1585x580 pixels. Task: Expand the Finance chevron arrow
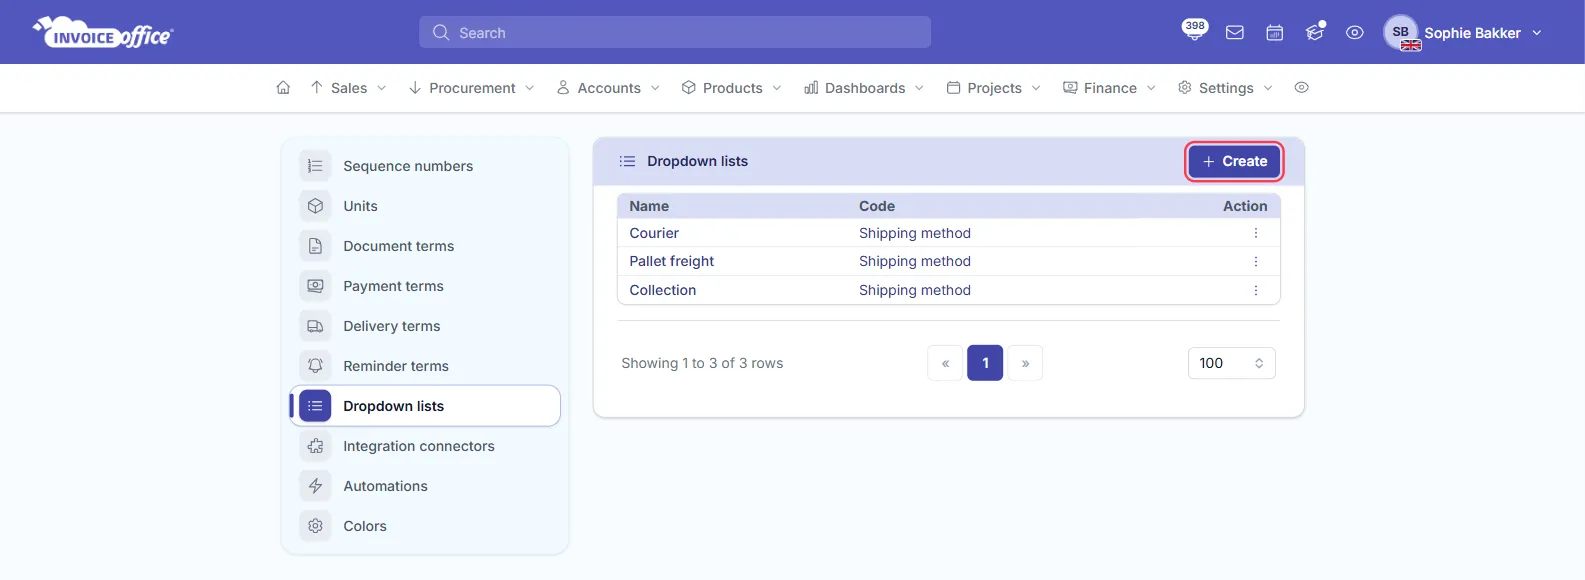click(1151, 88)
